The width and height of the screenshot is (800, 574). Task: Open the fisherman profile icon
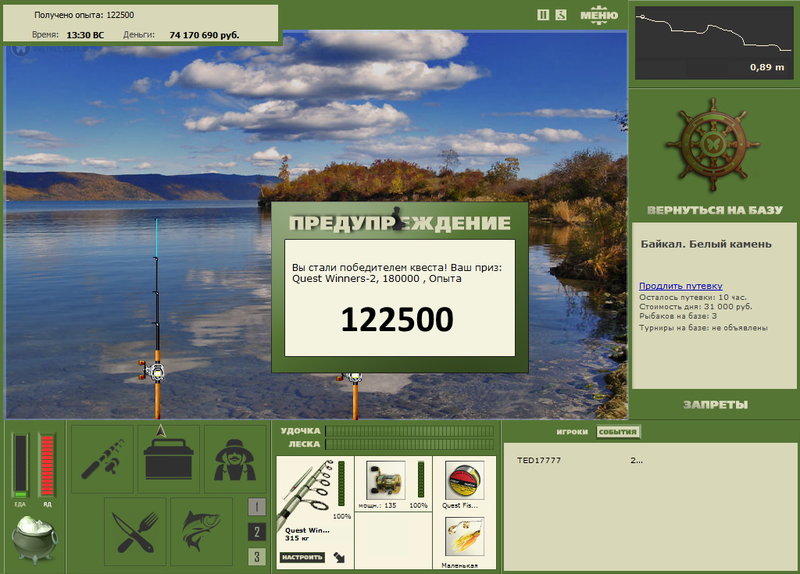point(235,459)
